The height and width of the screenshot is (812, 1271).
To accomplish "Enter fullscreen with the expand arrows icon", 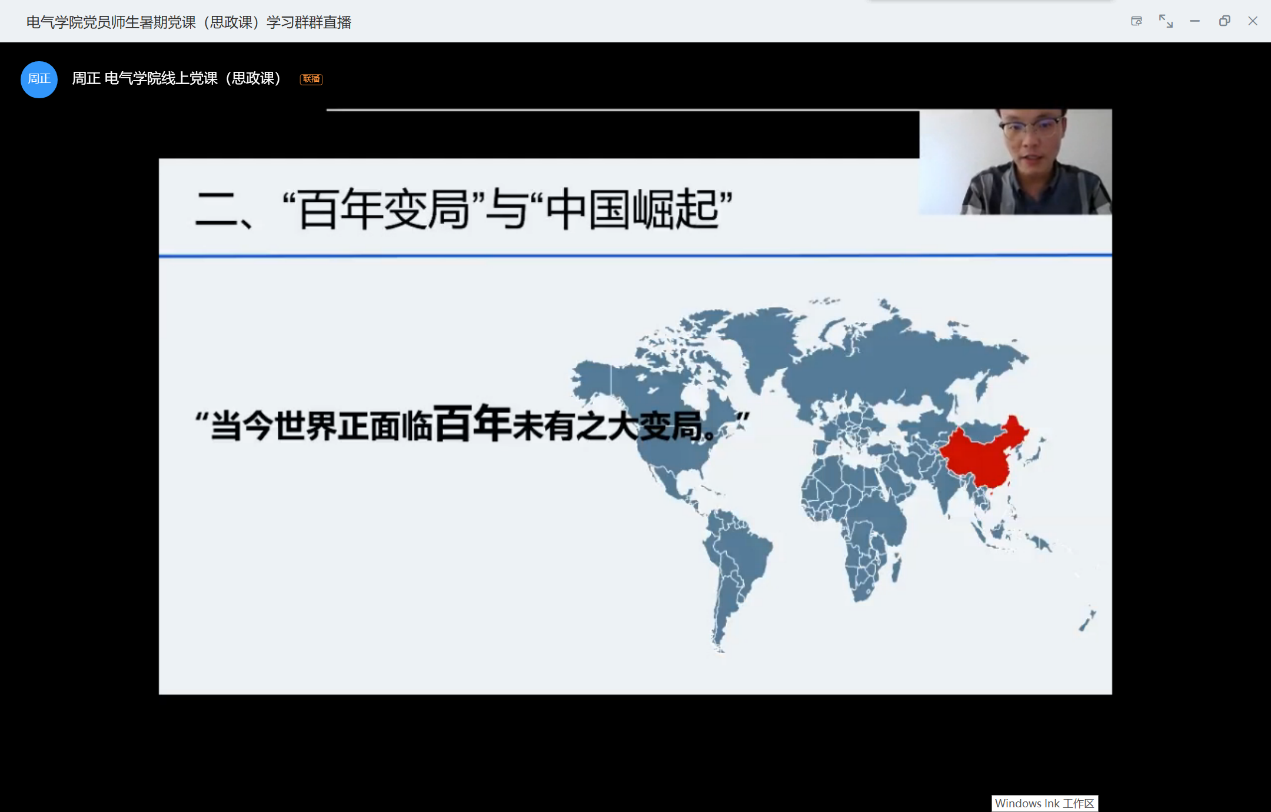I will click(x=1165, y=21).
